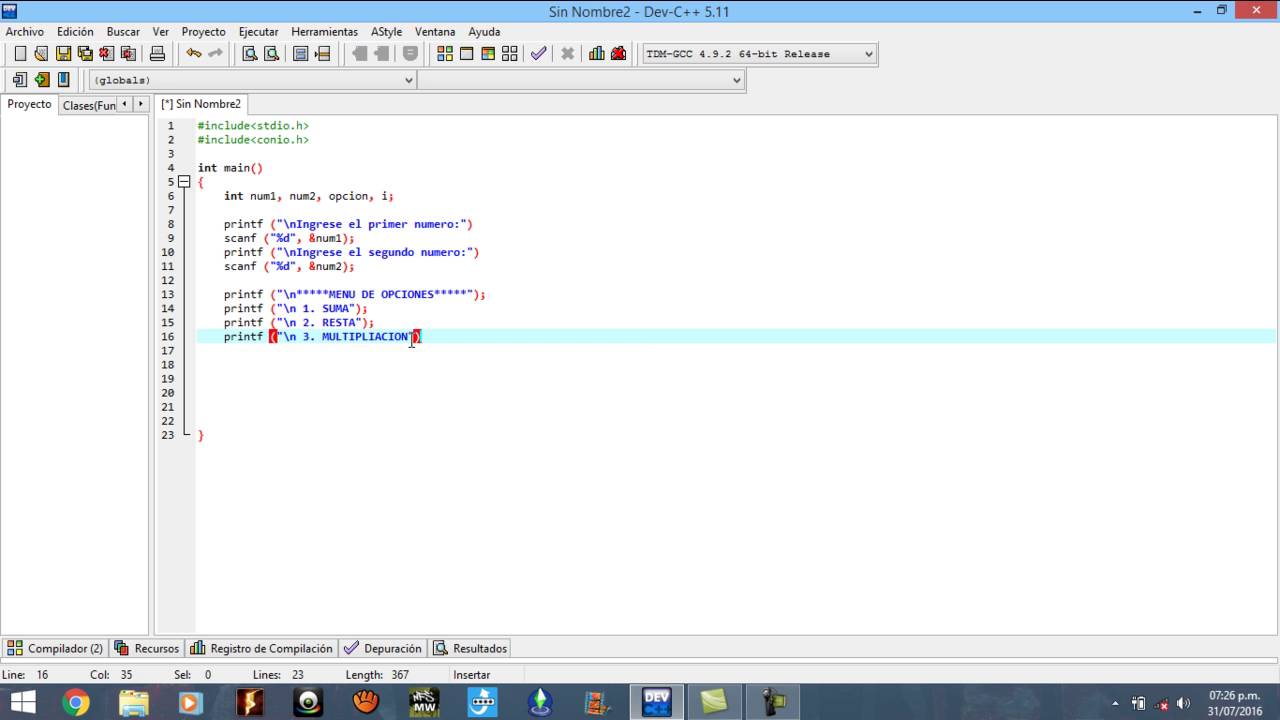The width and height of the screenshot is (1280, 720).
Task: Select the Sin Nombre2 editor tab
Action: point(202,104)
